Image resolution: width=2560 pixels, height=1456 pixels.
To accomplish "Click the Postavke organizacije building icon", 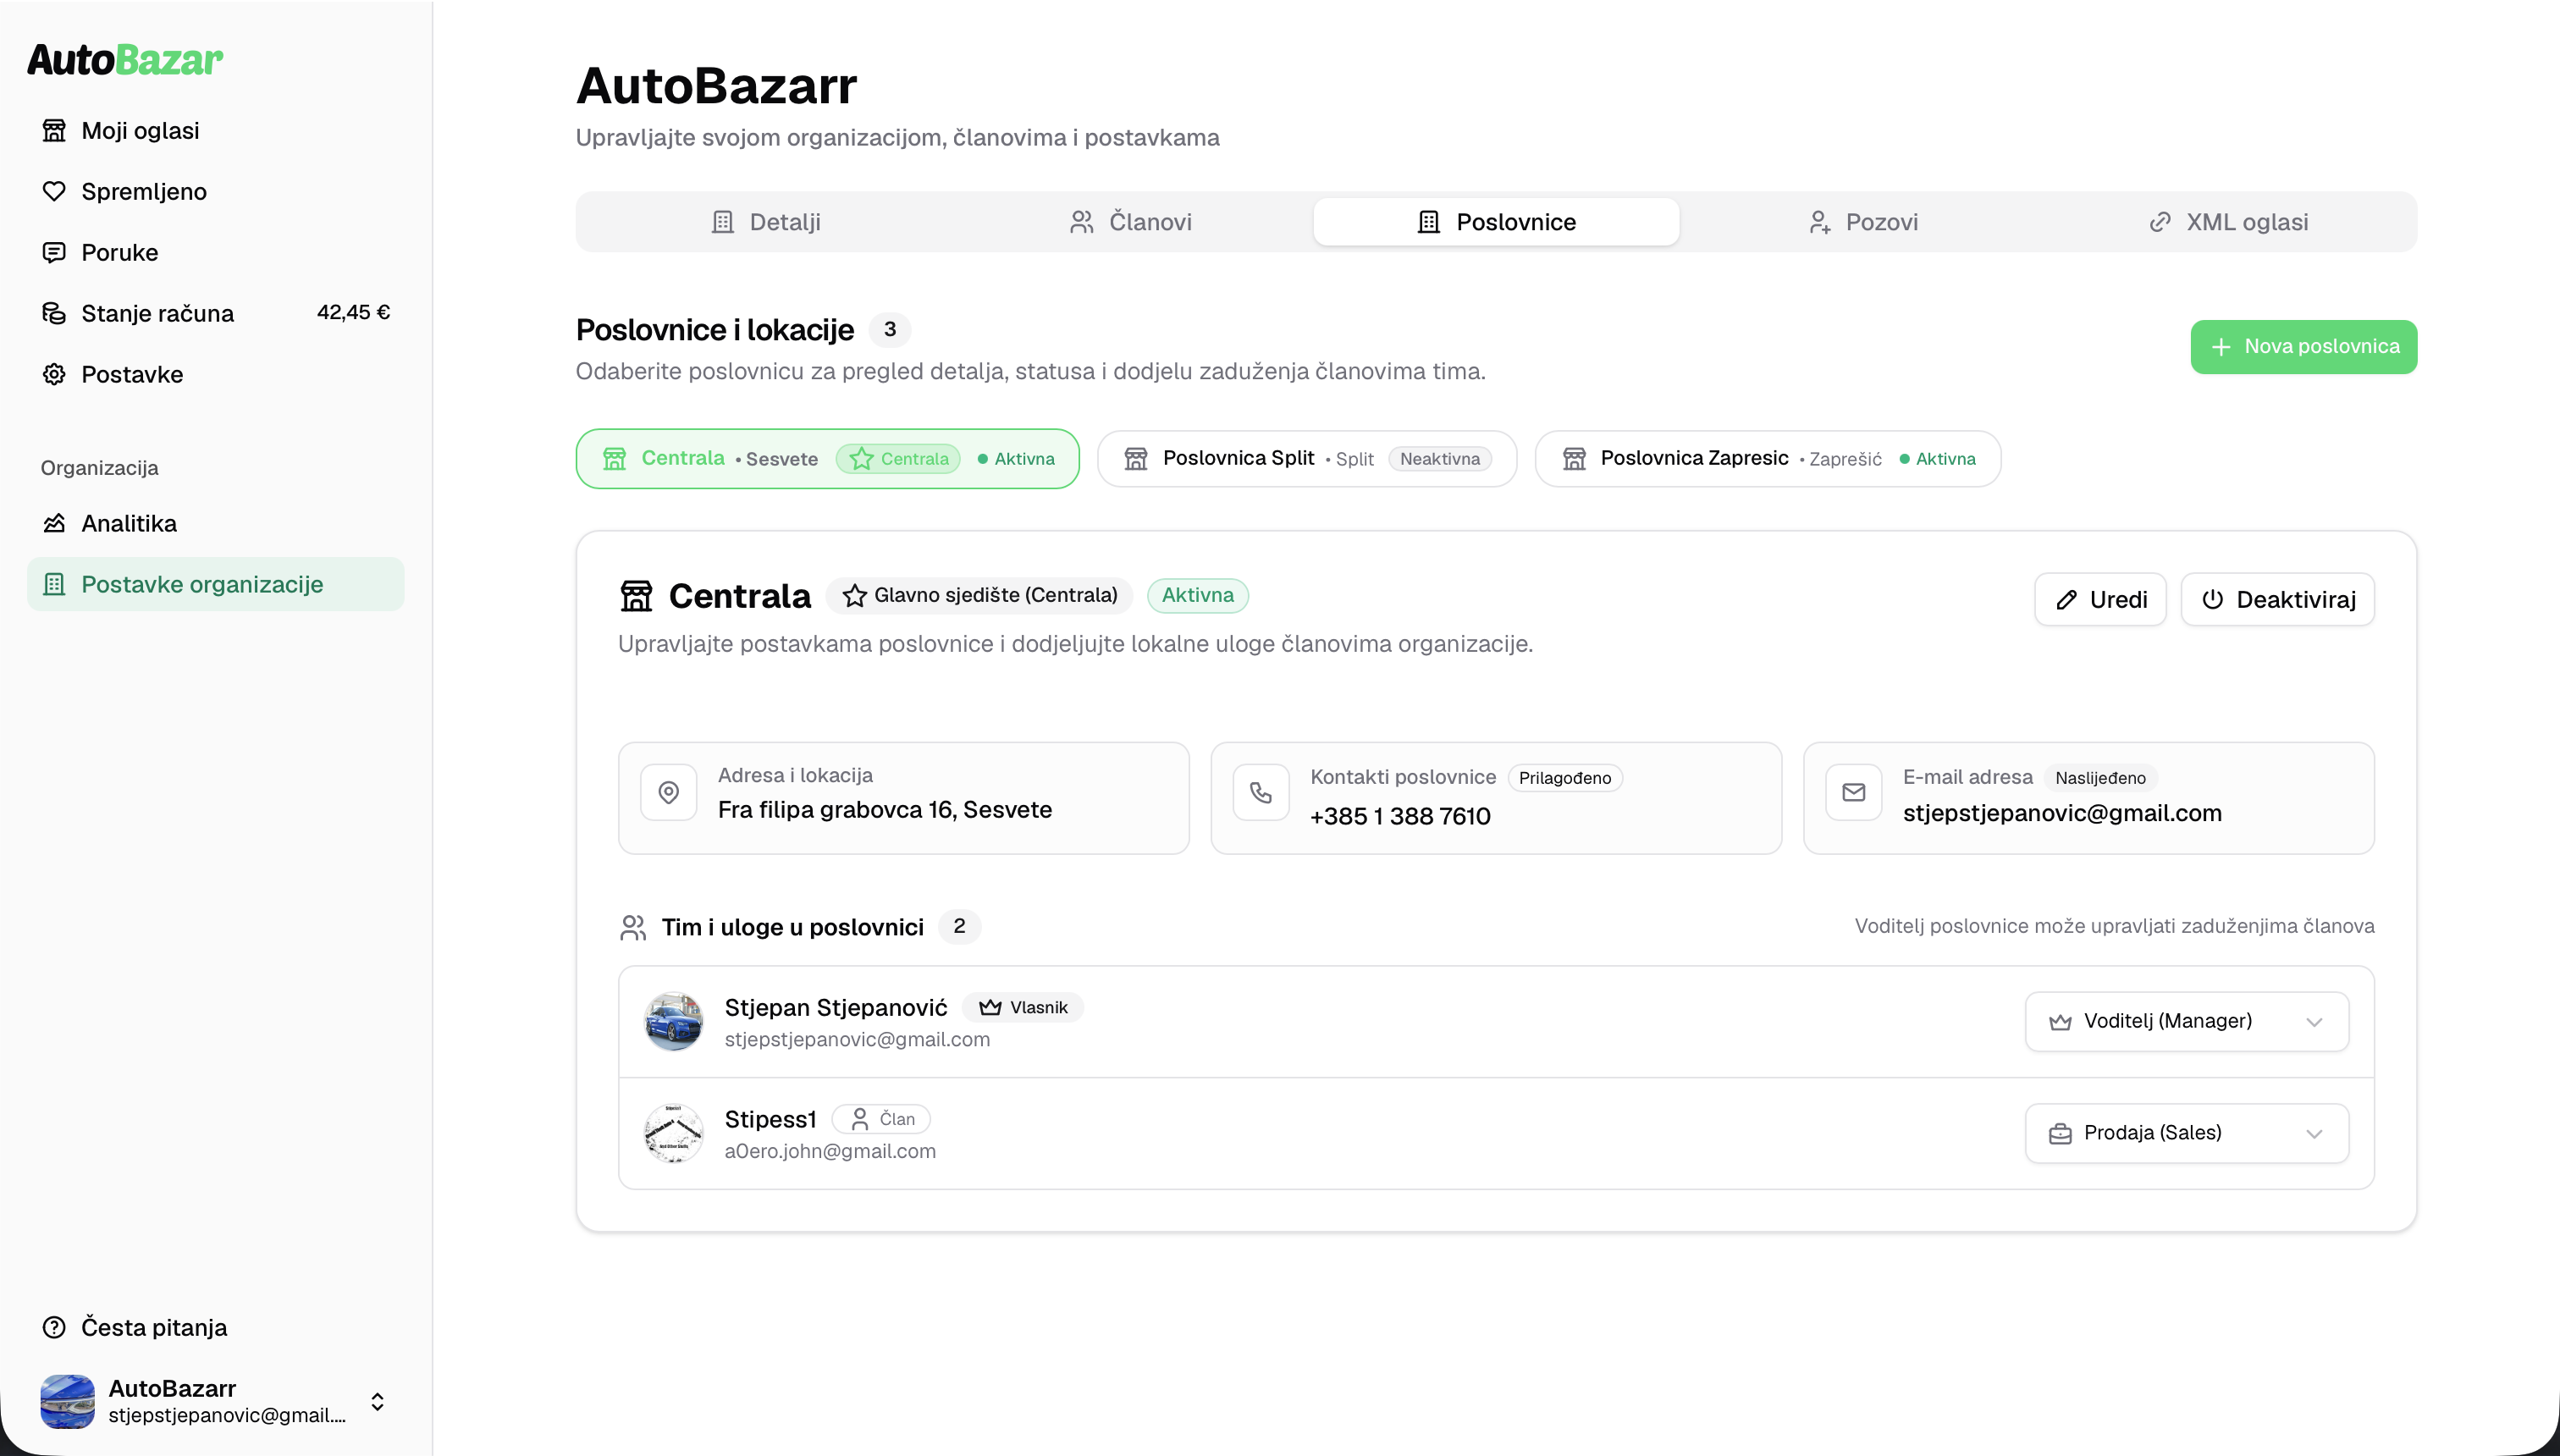I will 54,585.
